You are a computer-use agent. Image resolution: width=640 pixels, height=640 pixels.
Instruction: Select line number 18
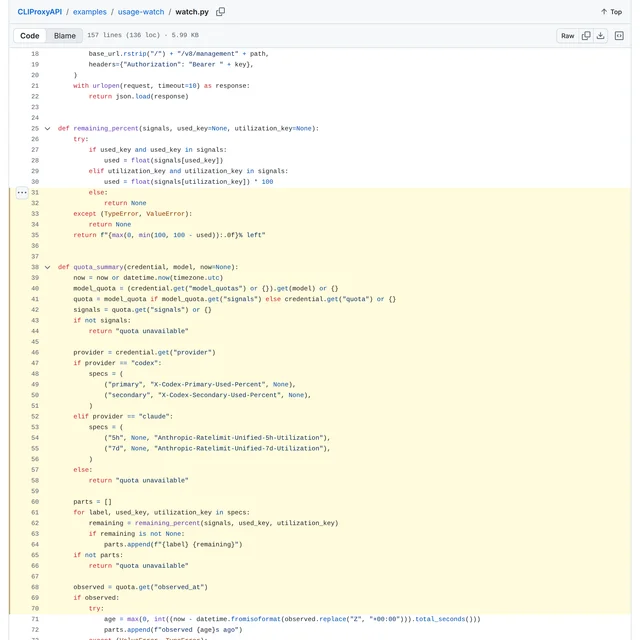[35, 54]
